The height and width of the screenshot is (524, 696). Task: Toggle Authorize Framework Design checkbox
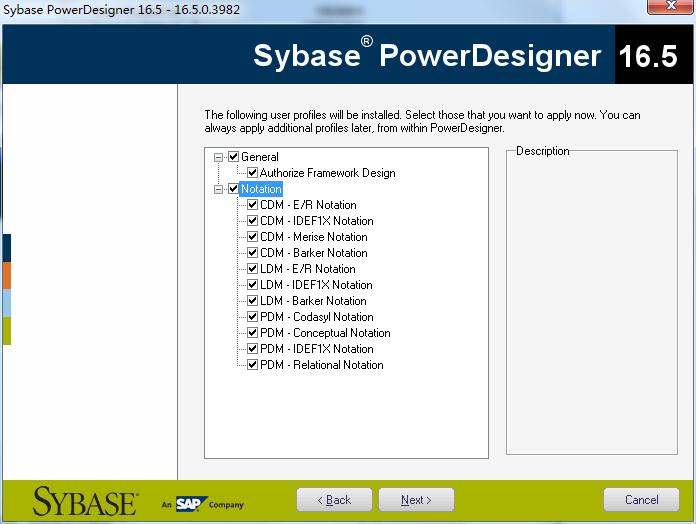253,173
